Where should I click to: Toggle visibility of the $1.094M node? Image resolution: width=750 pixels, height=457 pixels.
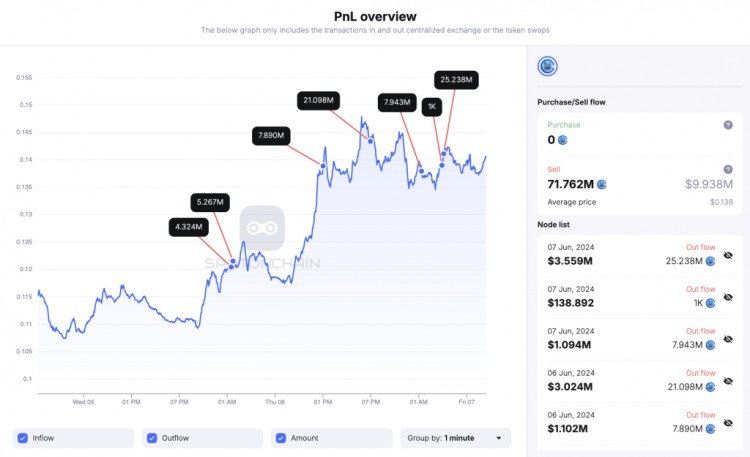point(728,339)
